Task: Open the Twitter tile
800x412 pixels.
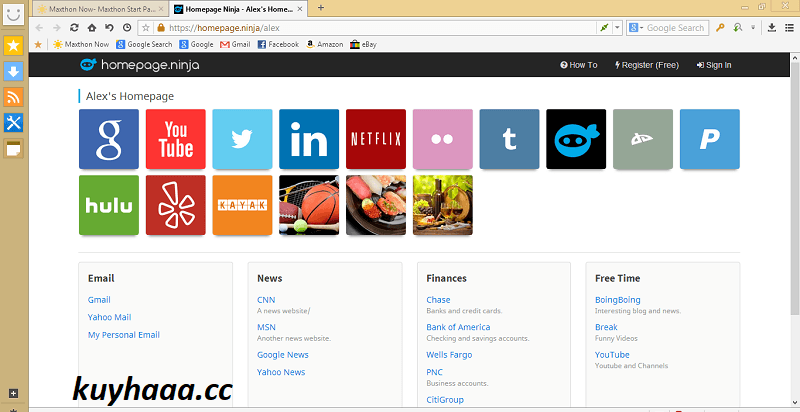Action: click(x=242, y=139)
